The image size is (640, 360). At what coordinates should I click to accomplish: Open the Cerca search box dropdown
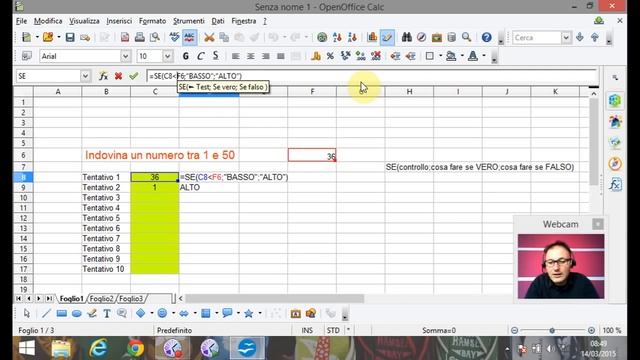[x=566, y=38]
